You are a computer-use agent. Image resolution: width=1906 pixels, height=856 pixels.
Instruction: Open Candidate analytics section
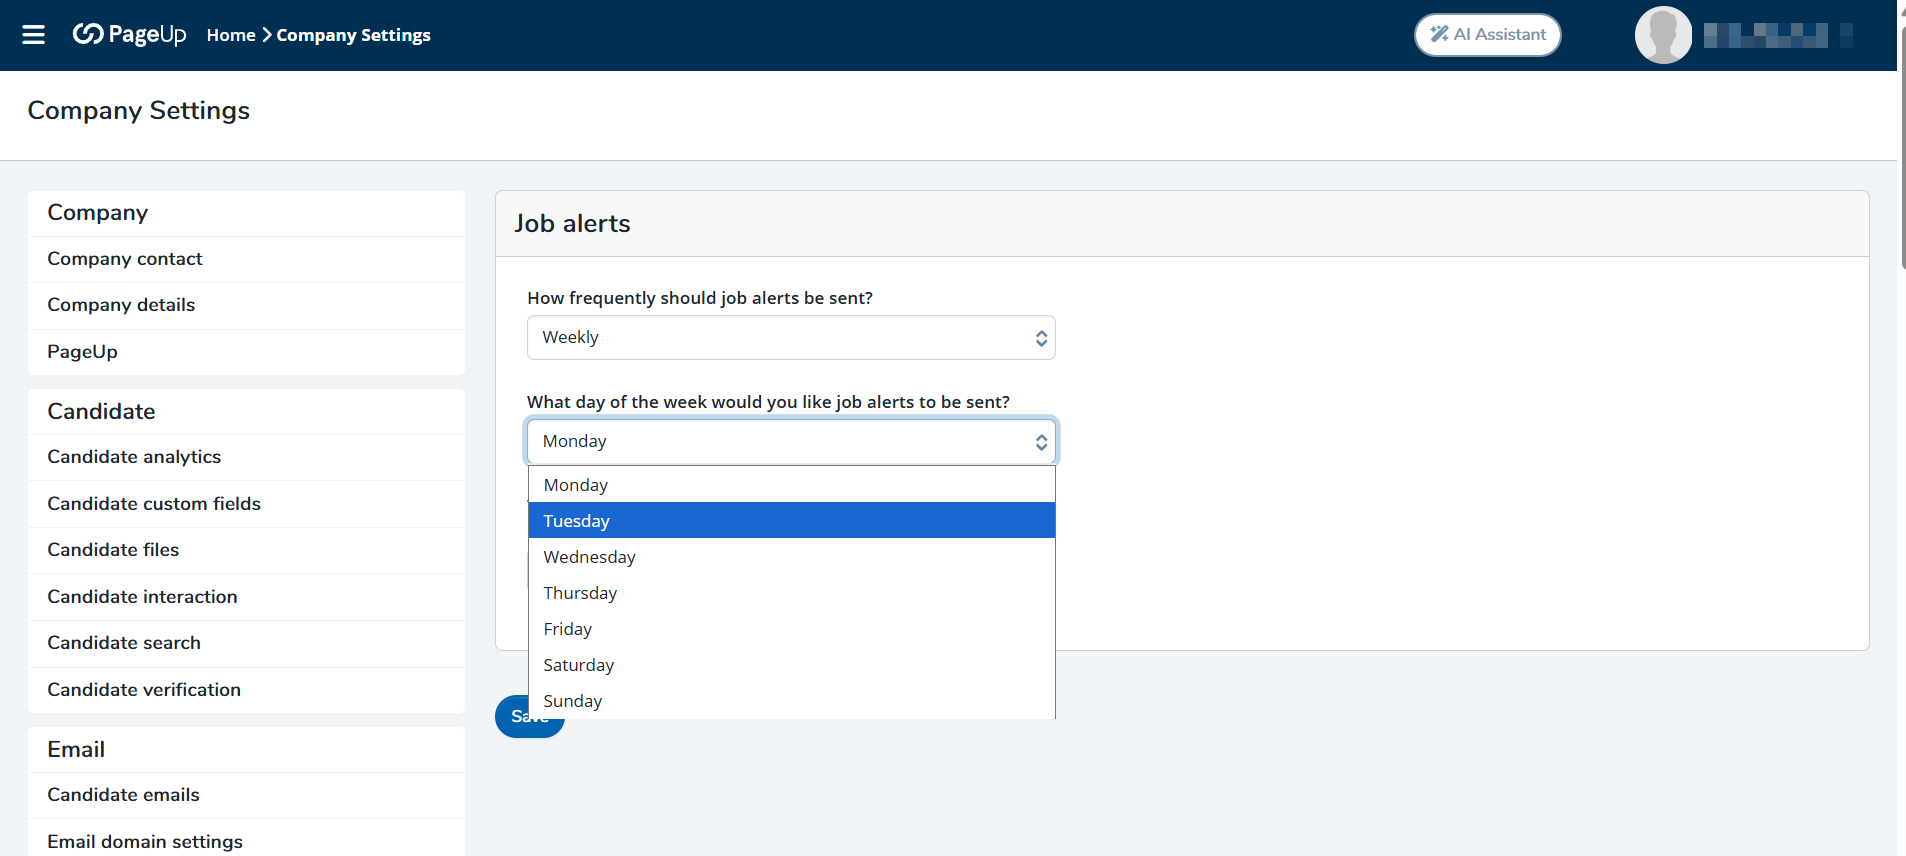pos(134,457)
